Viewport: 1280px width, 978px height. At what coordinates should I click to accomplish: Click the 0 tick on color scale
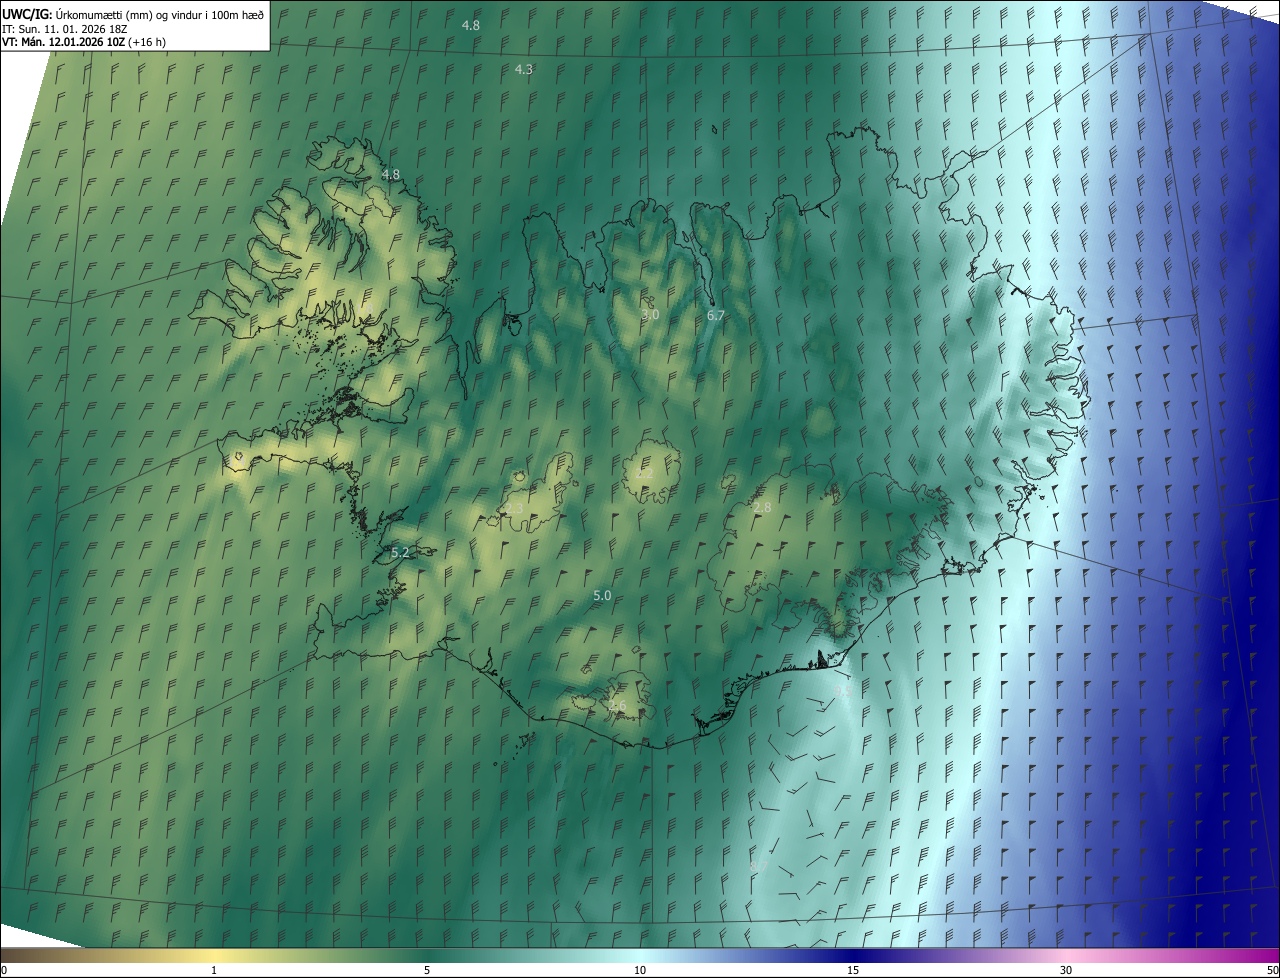point(4,970)
